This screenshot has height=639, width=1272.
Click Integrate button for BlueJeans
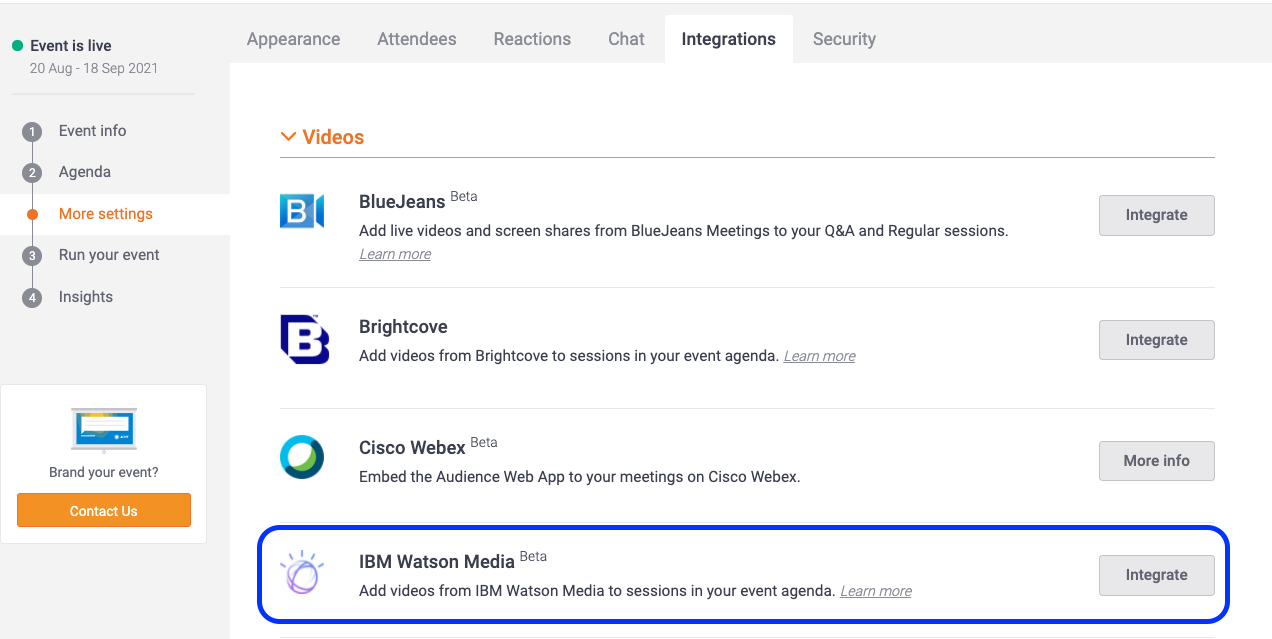pyautogui.click(x=1157, y=215)
